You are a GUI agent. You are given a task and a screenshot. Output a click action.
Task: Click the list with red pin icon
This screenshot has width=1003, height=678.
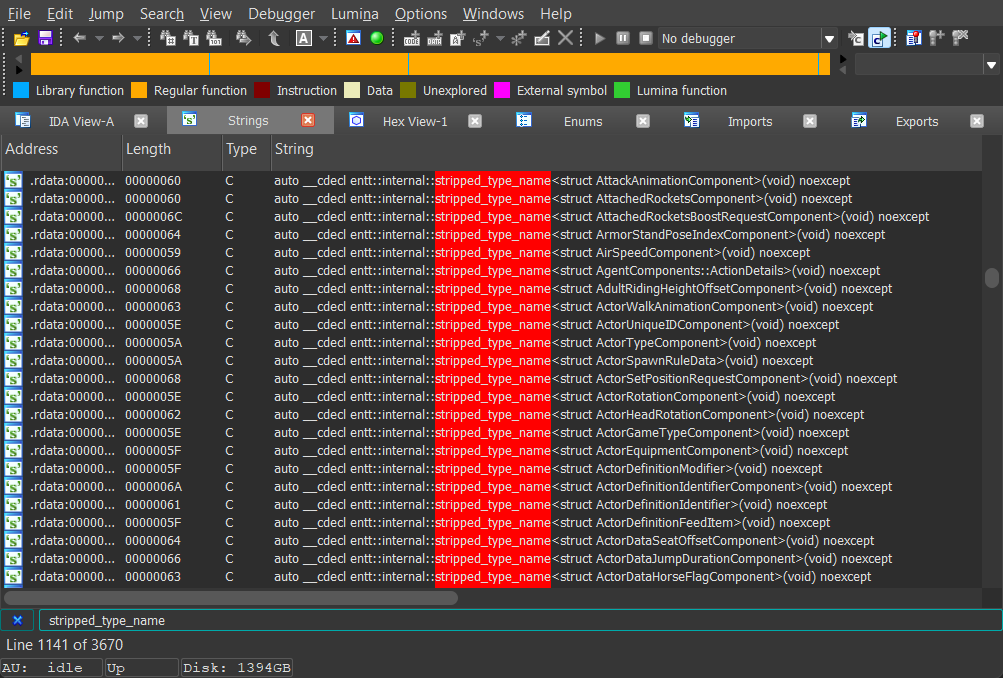(x=914, y=38)
